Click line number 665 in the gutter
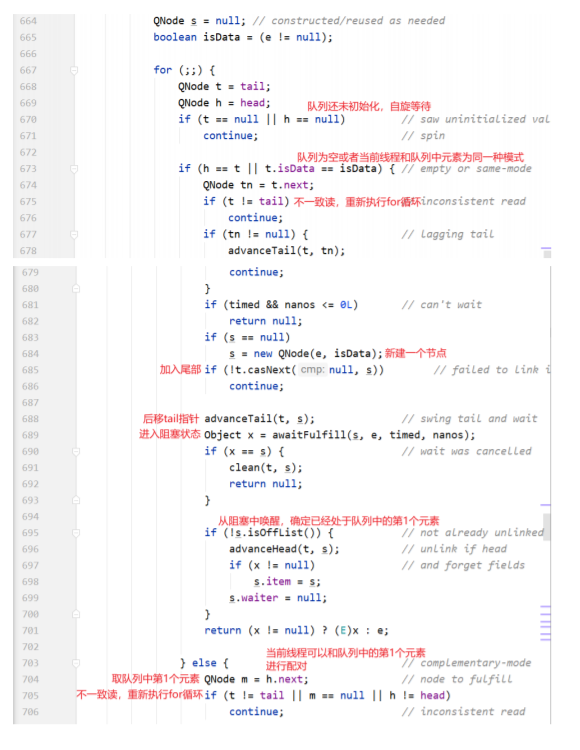 point(28,37)
